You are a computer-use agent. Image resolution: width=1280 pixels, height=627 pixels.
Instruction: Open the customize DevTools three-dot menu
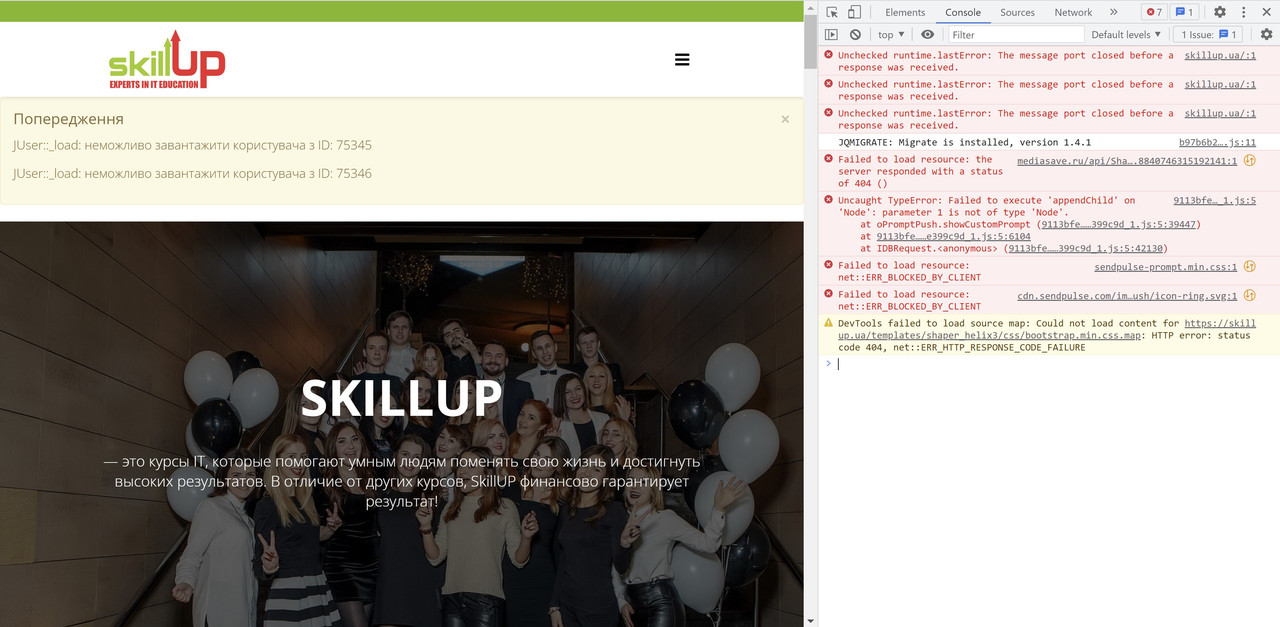point(1245,12)
